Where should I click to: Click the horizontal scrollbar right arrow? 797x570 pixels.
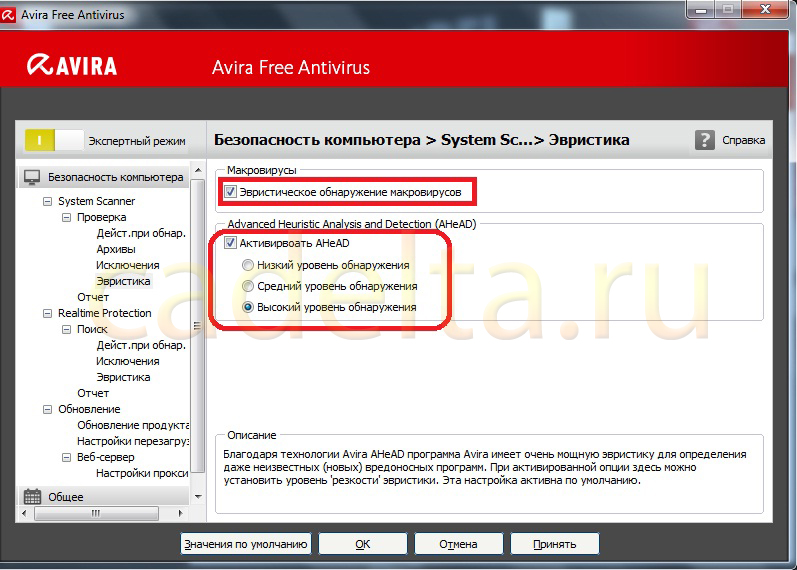point(180,514)
